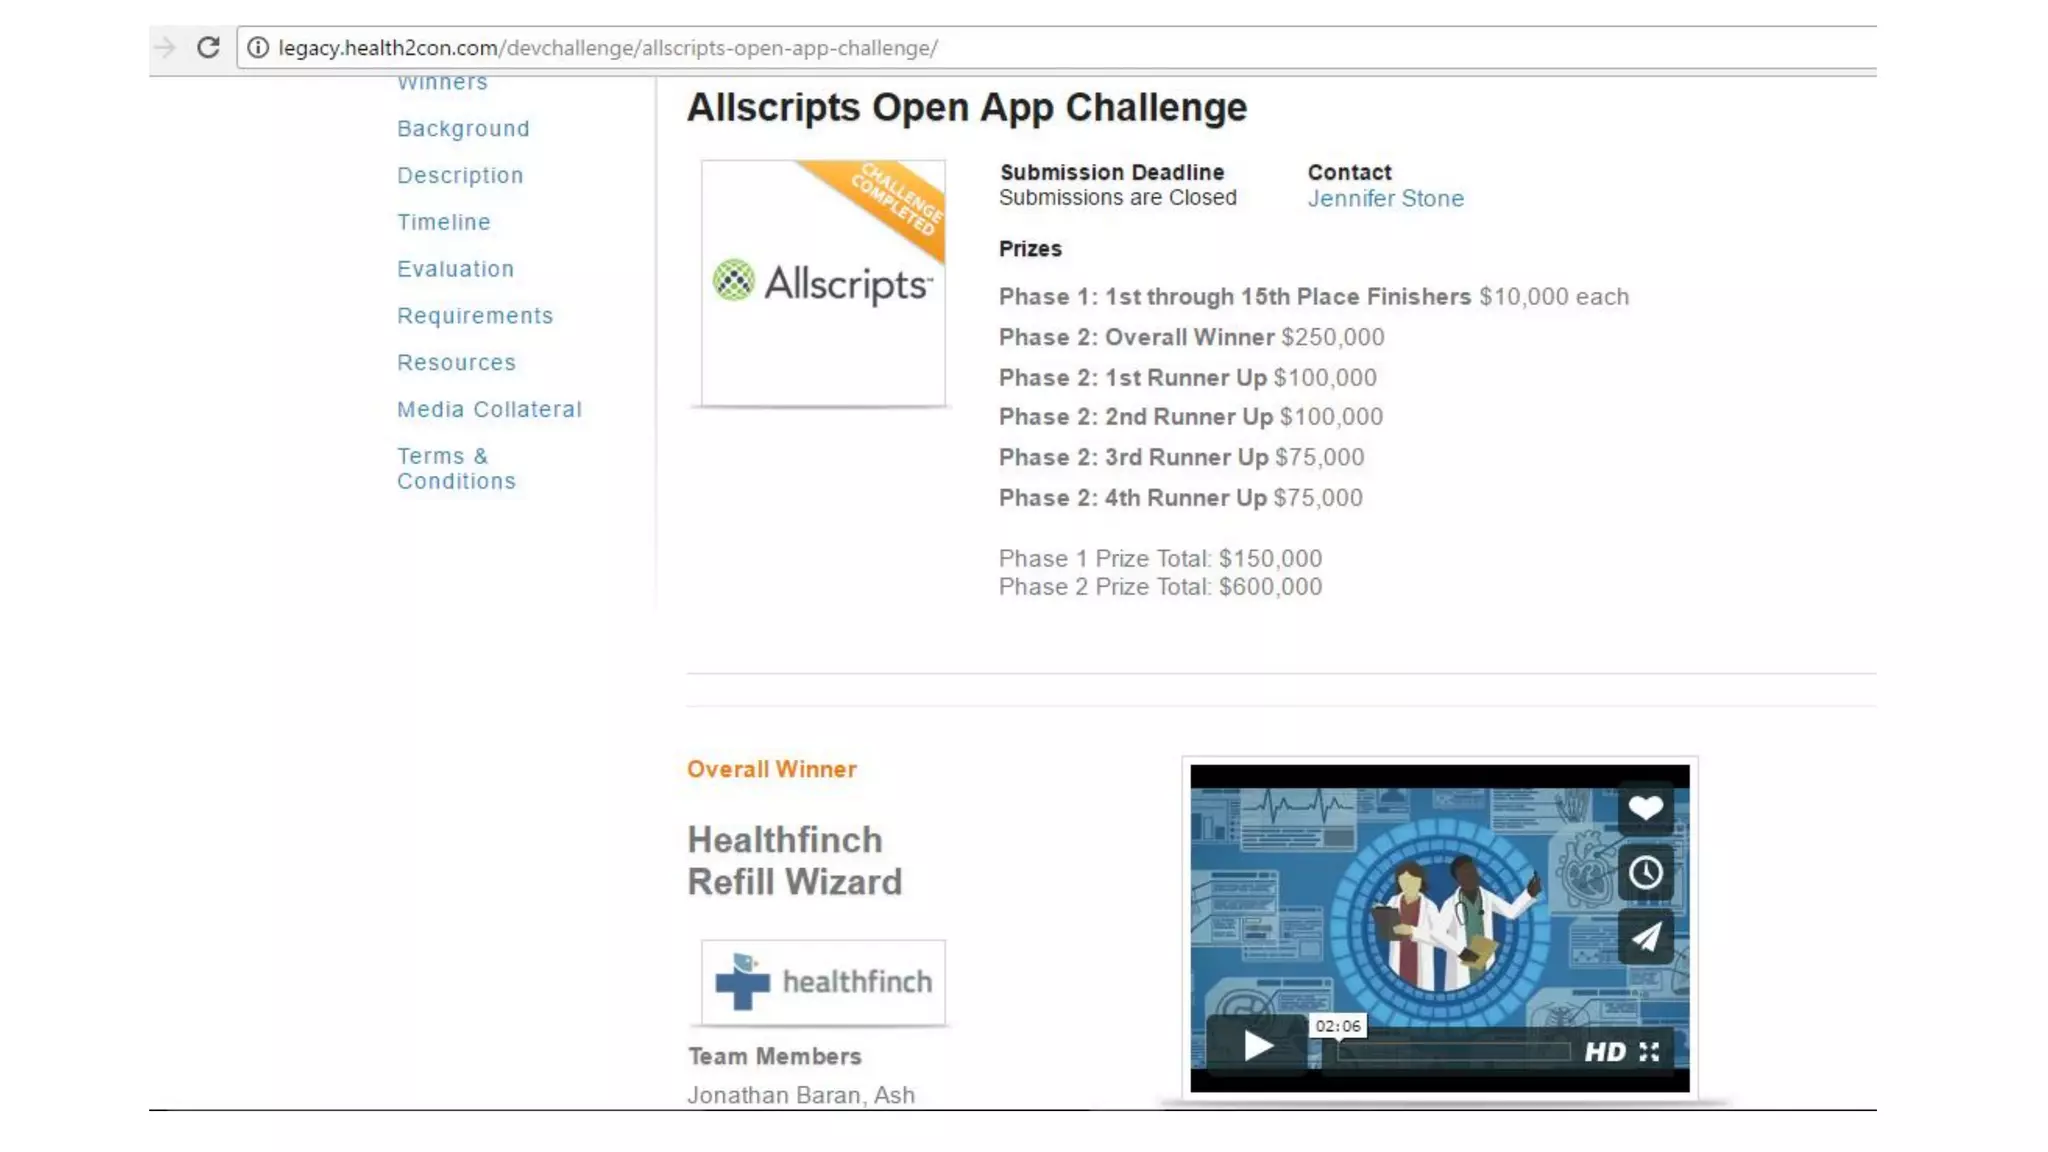This screenshot has width=2048, height=1152.
Task: Open the Background sidebar link
Action: tap(463, 129)
